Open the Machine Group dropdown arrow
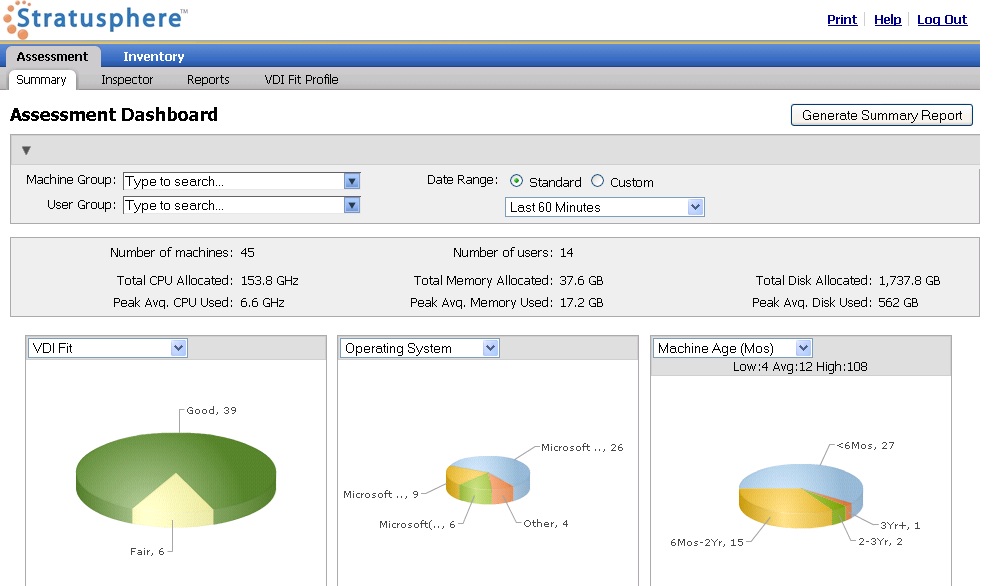 [352, 181]
